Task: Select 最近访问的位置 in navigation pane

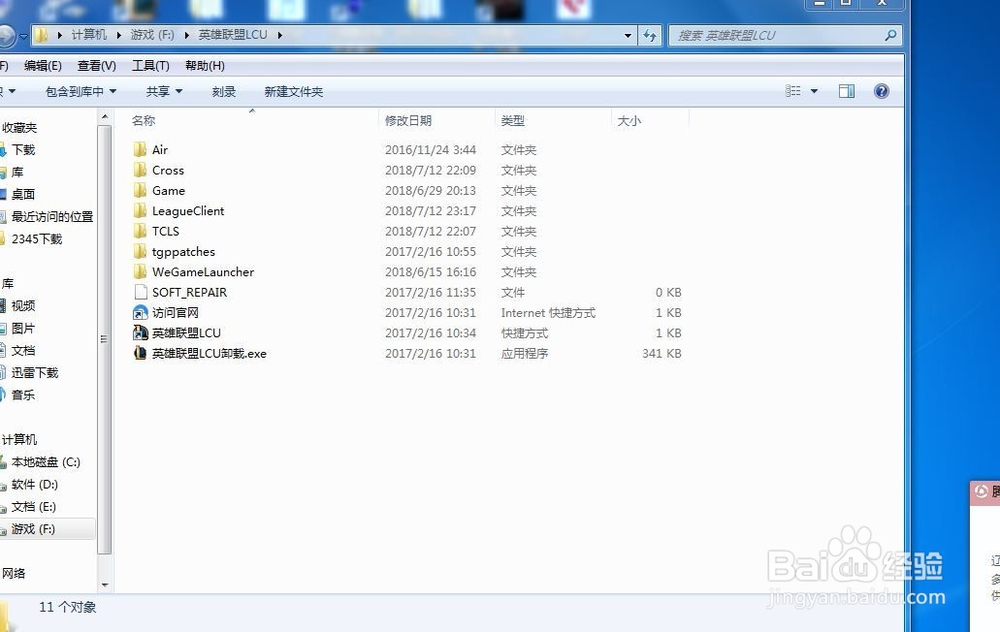Action: (x=52, y=217)
